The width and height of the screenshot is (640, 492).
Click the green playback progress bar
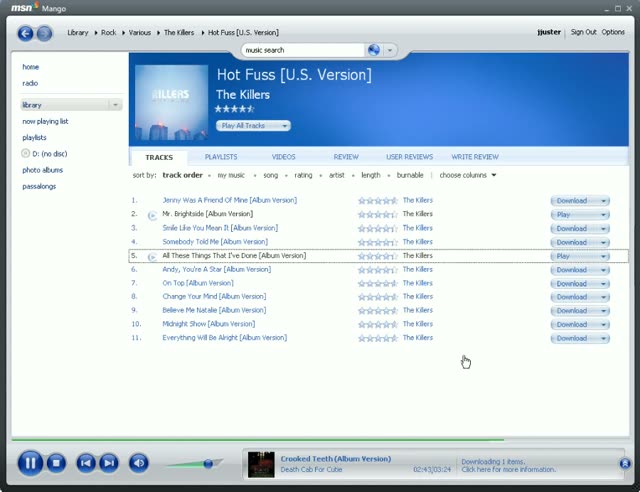click(258, 440)
